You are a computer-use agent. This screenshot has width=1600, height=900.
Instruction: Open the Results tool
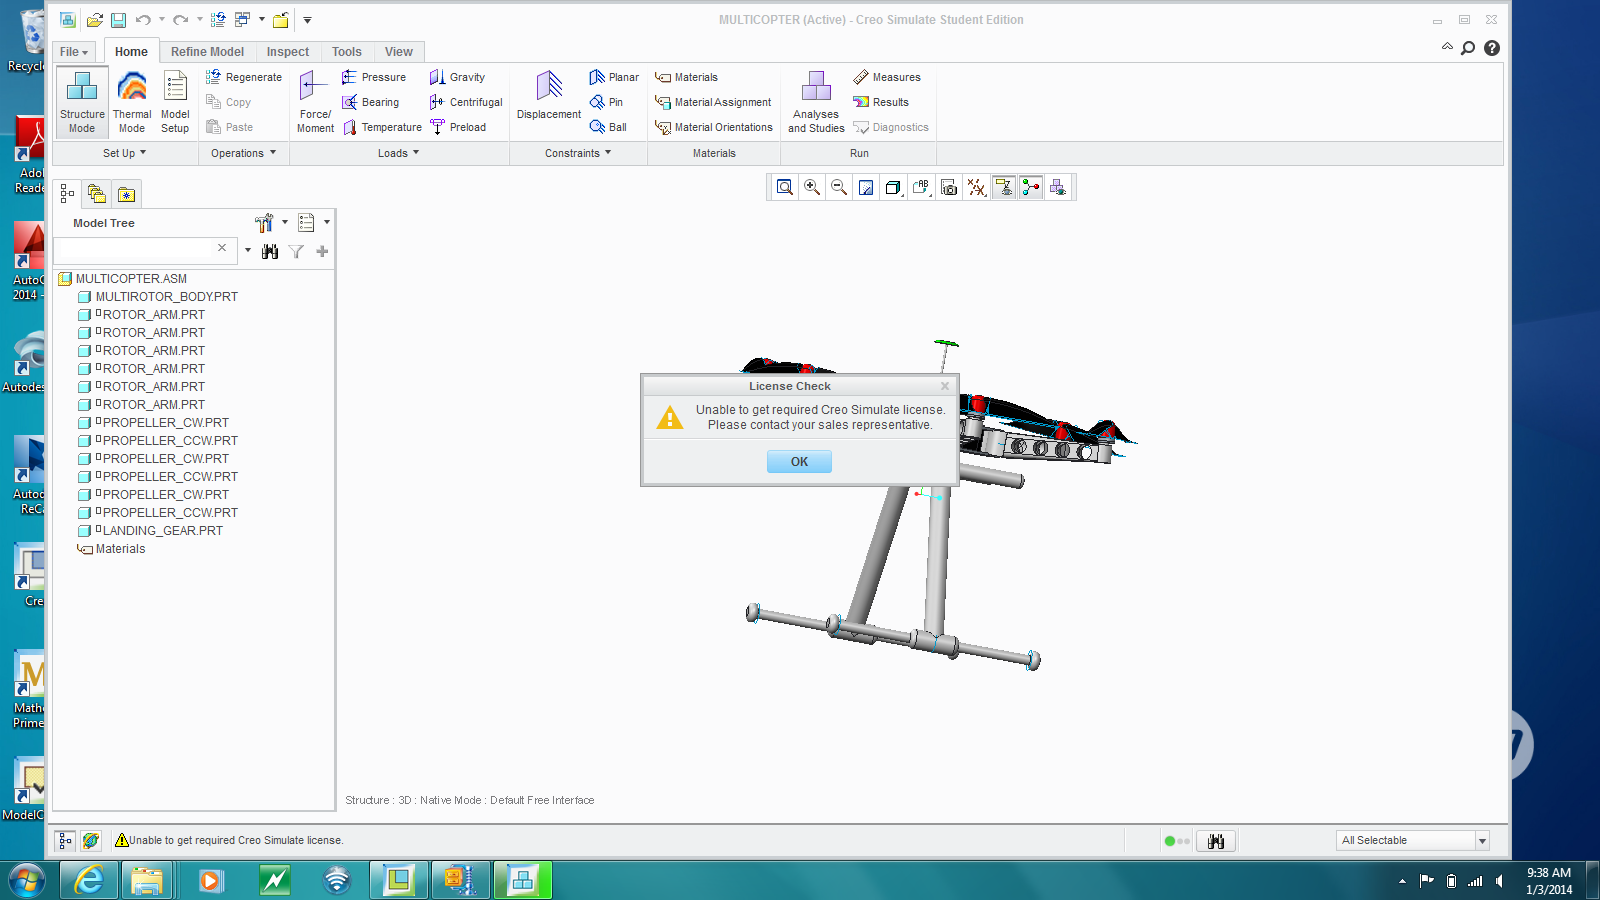click(x=881, y=102)
